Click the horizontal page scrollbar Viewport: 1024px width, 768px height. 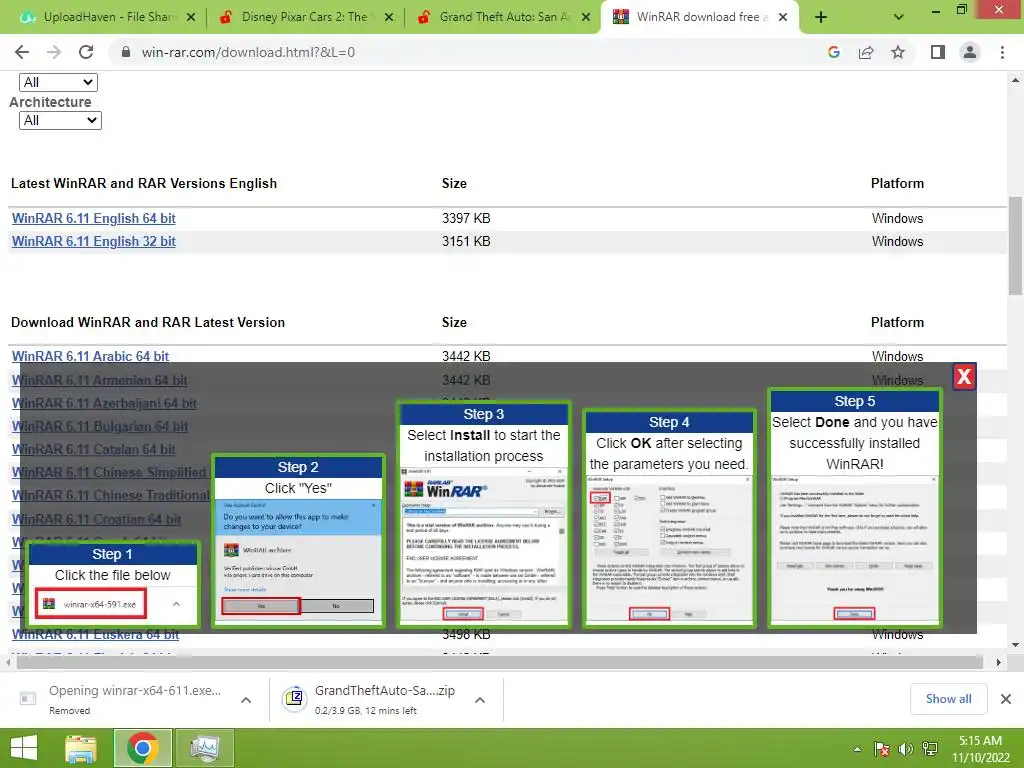click(500, 662)
